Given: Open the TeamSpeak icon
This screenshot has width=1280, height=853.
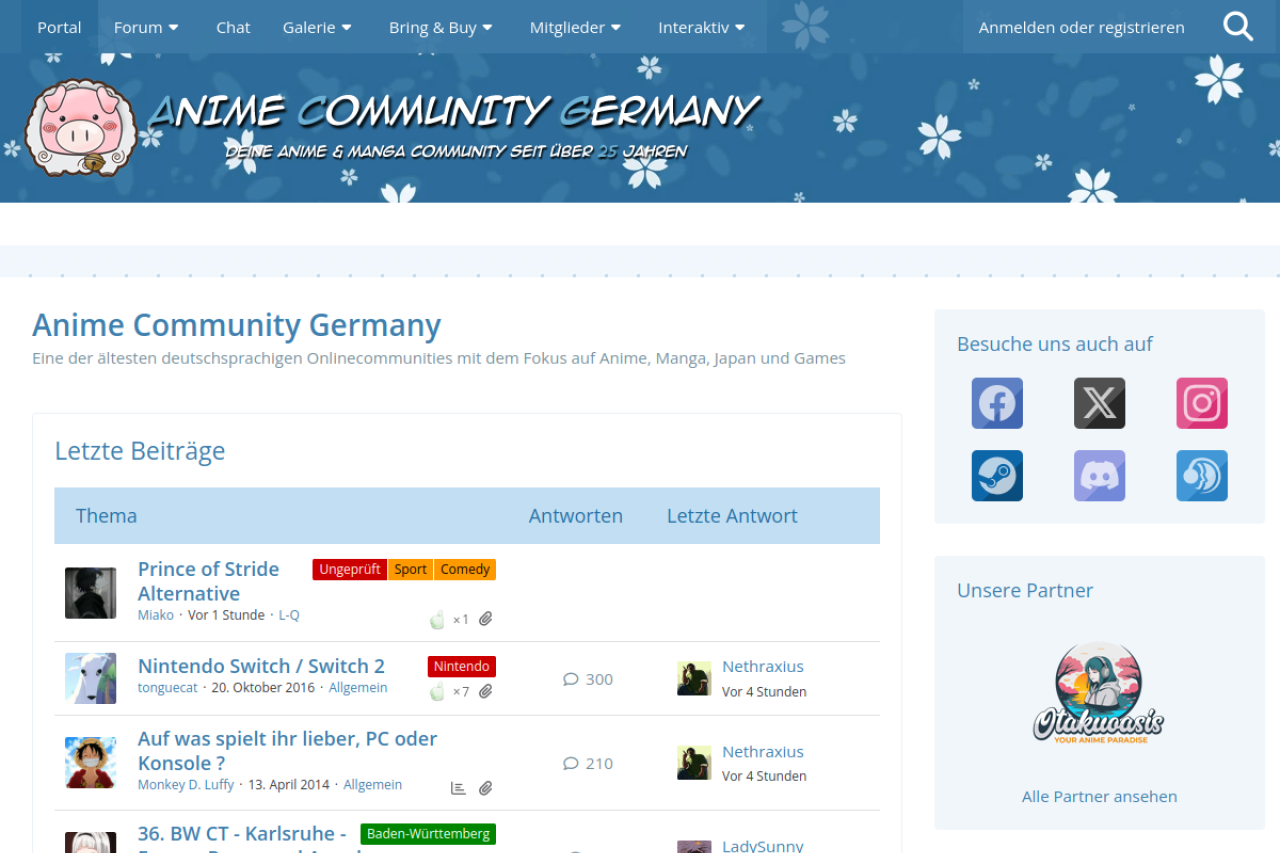Looking at the screenshot, I should [x=1202, y=475].
